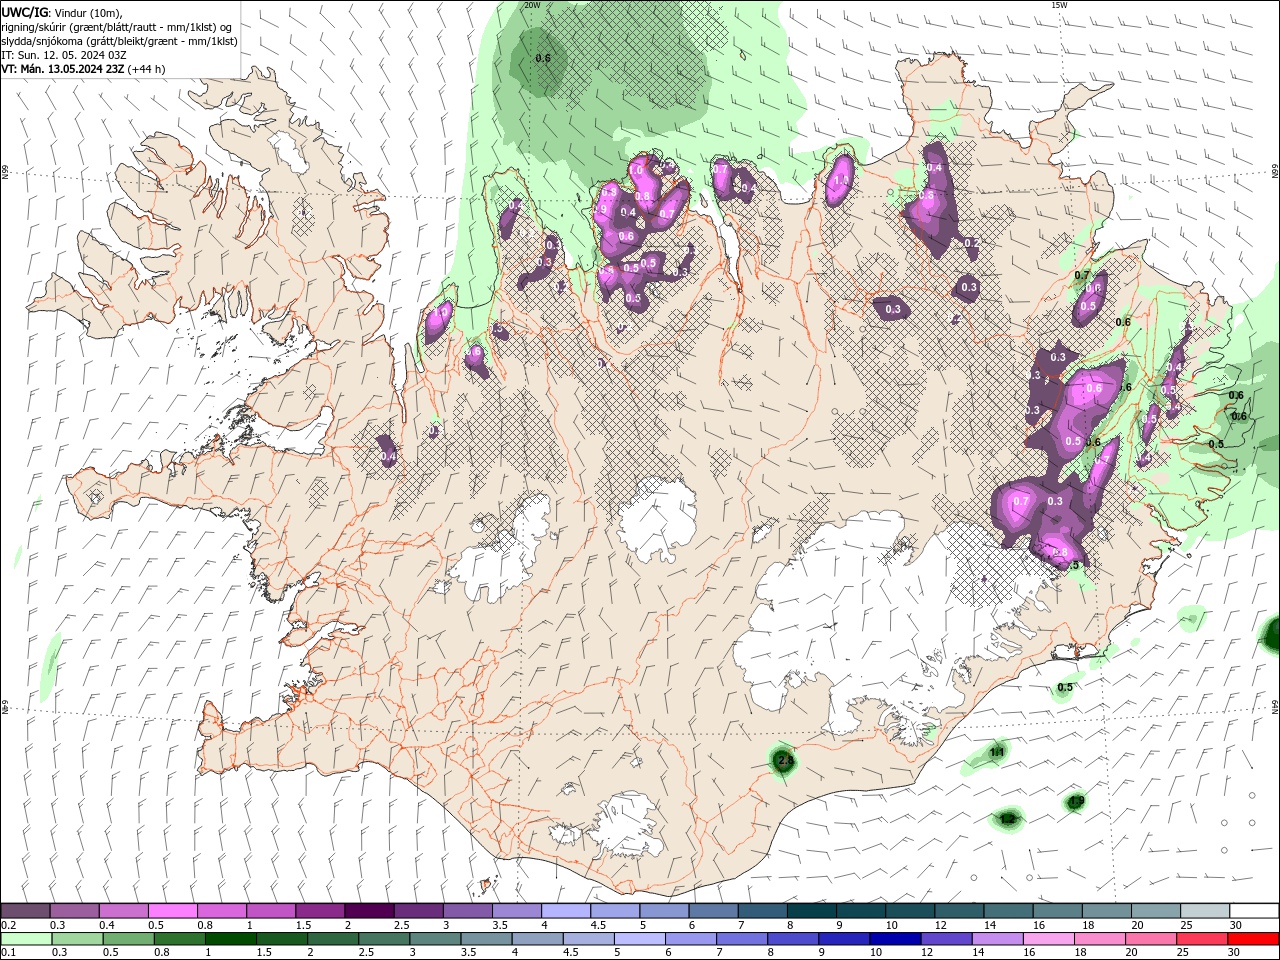Select the darkest green rain-scale swatch starting at 1

click(x=230, y=939)
